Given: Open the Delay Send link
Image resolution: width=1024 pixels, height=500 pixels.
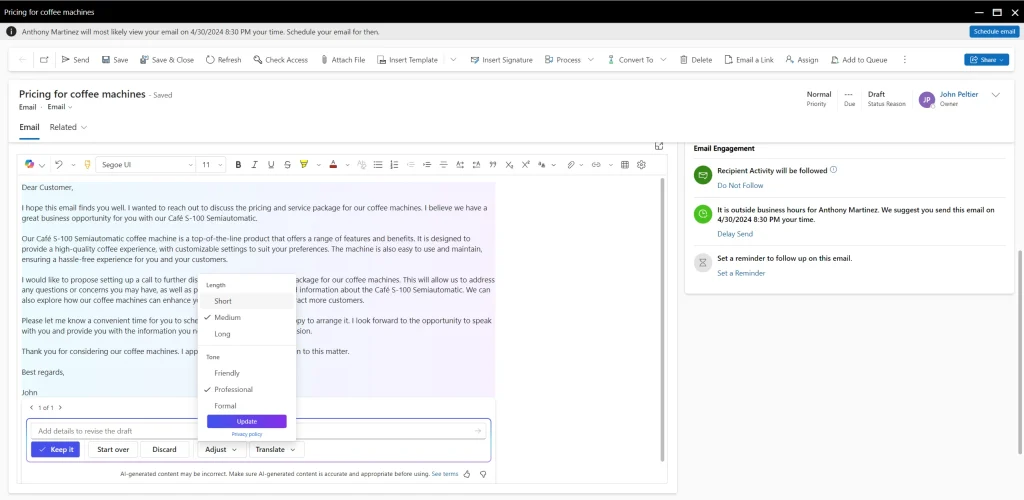Looking at the screenshot, I should 735,234.
